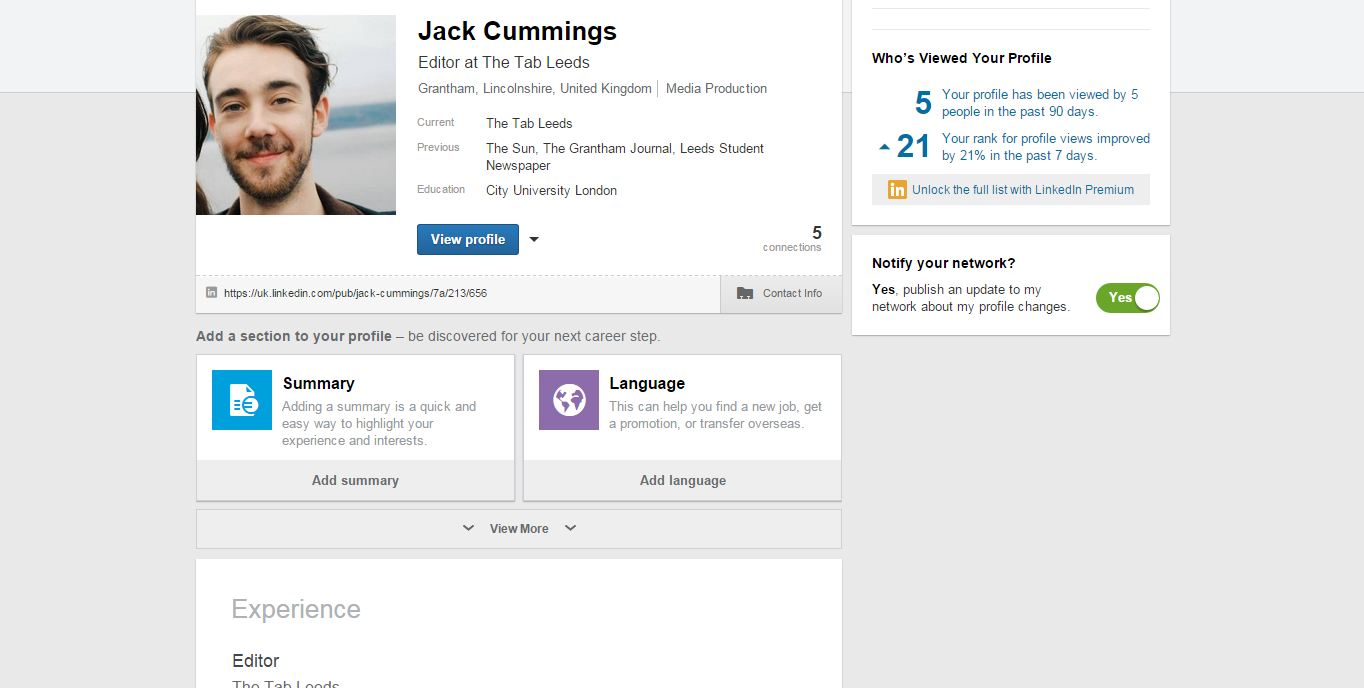The height and width of the screenshot is (688, 1364).
Task: Click the contact card icon in Contact Info
Action: [x=745, y=293]
